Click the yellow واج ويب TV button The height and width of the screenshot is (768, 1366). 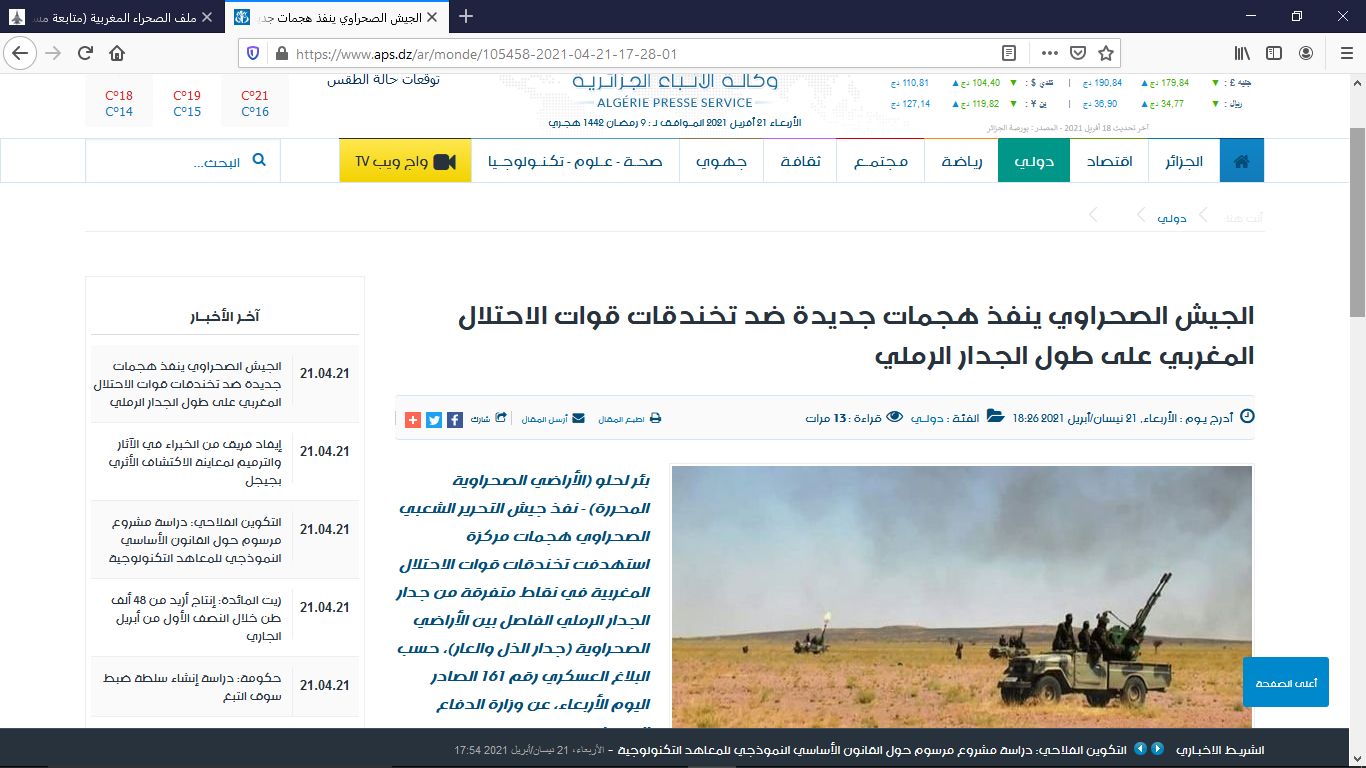[x=405, y=161]
